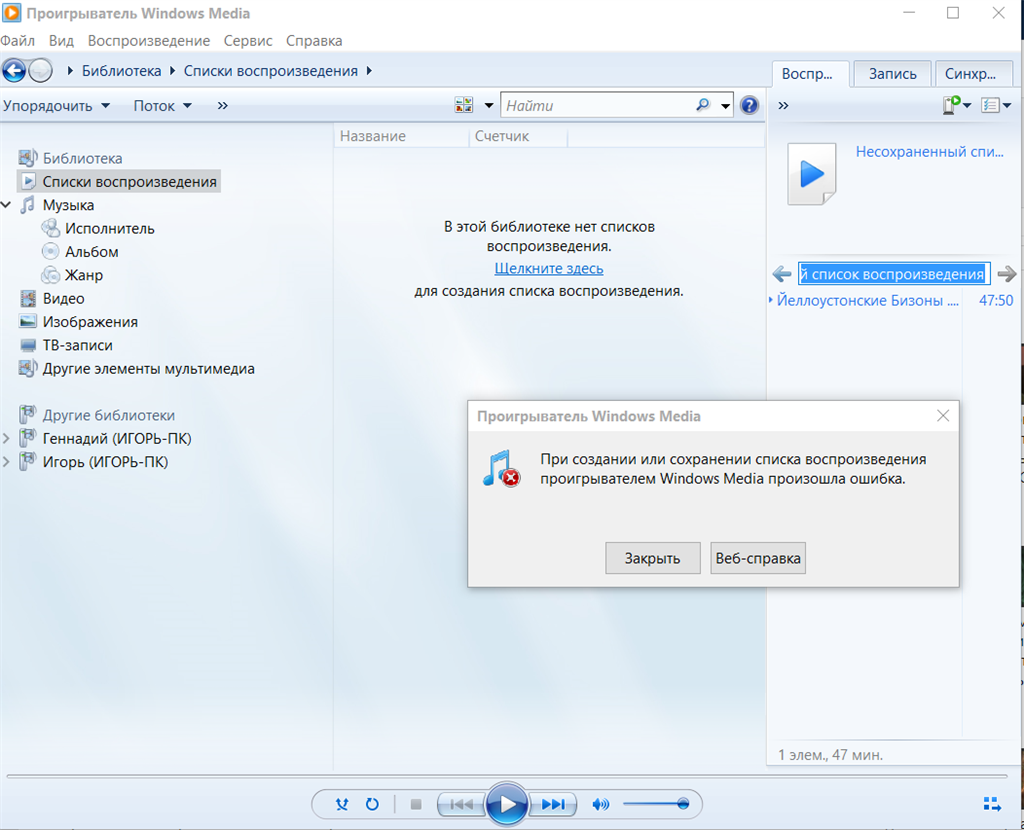Switch to the Синхр... tab
The width and height of the screenshot is (1024, 830).
pos(976,74)
